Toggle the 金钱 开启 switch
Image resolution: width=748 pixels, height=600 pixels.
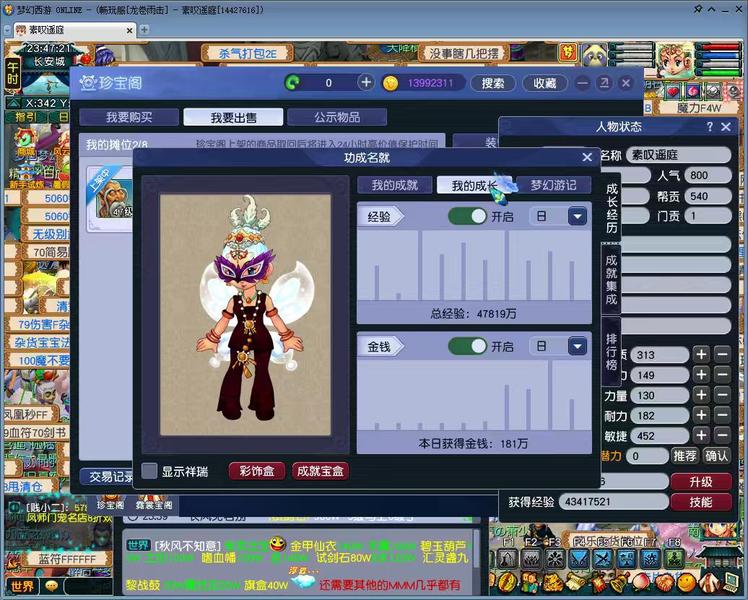(x=468, y=346)
